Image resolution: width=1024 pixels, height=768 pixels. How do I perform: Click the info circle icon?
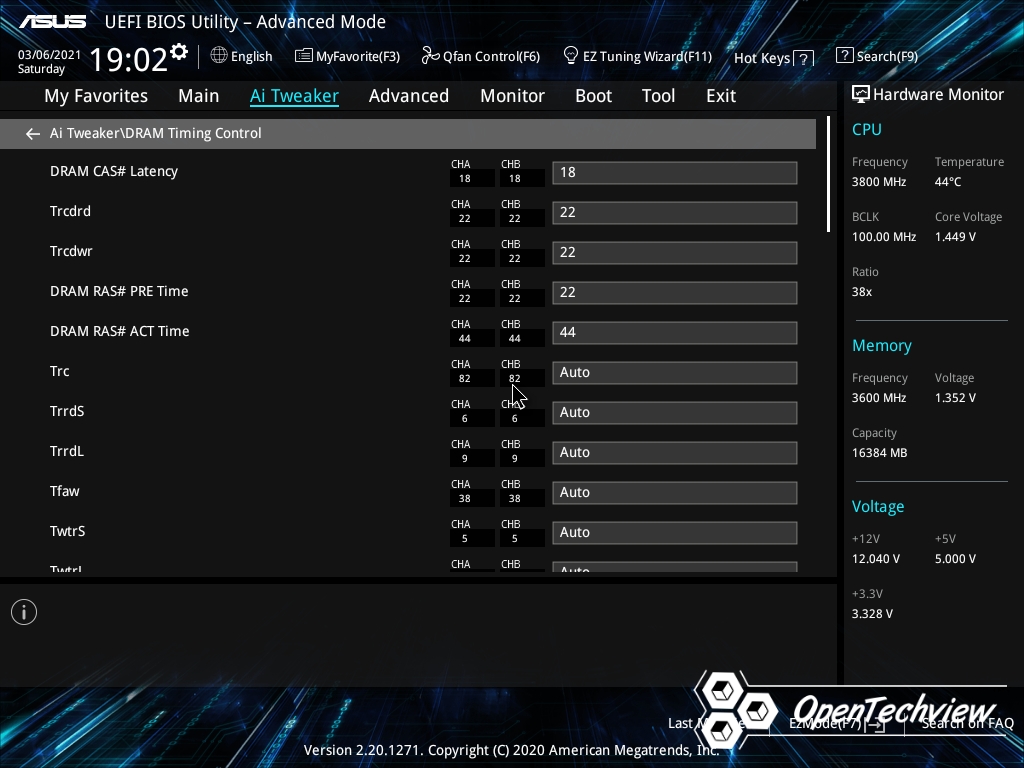24,612
